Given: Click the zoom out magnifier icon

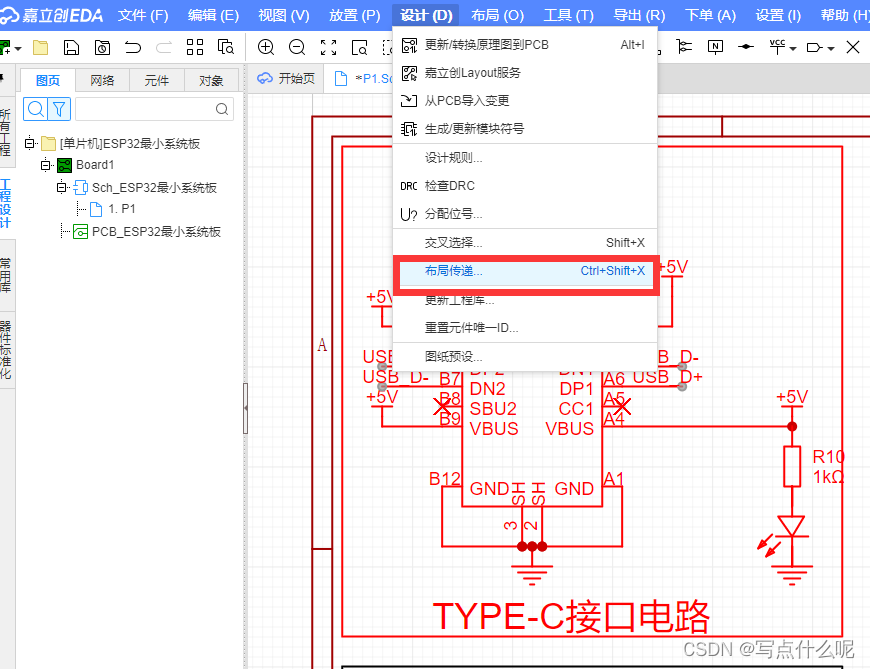Looking at the screenshot, I should 297,47.
